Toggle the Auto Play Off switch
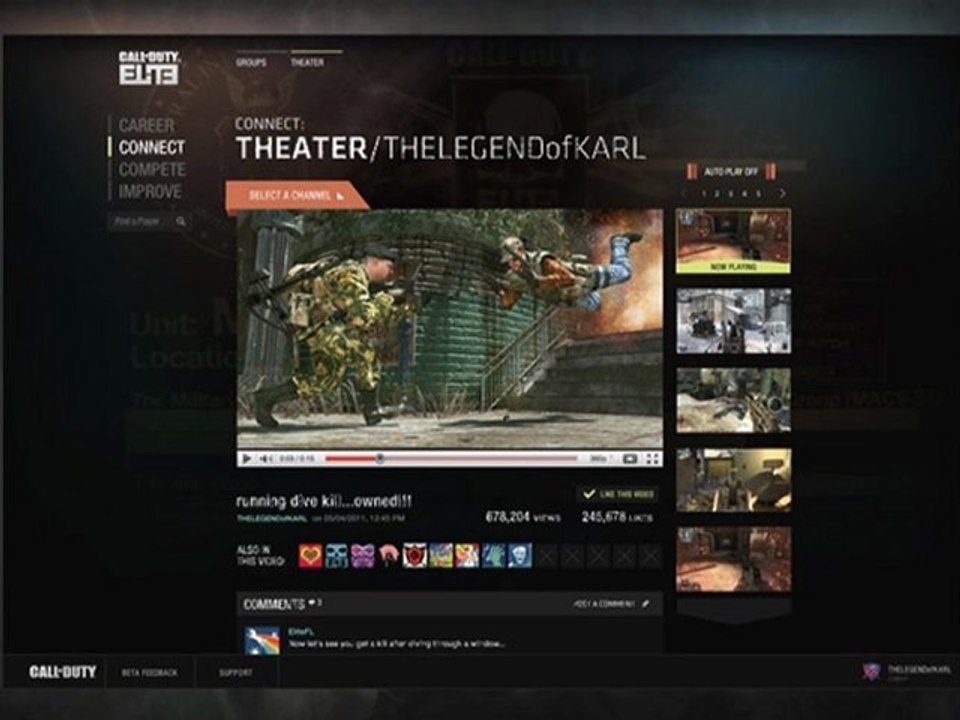 tap(731, 171)
